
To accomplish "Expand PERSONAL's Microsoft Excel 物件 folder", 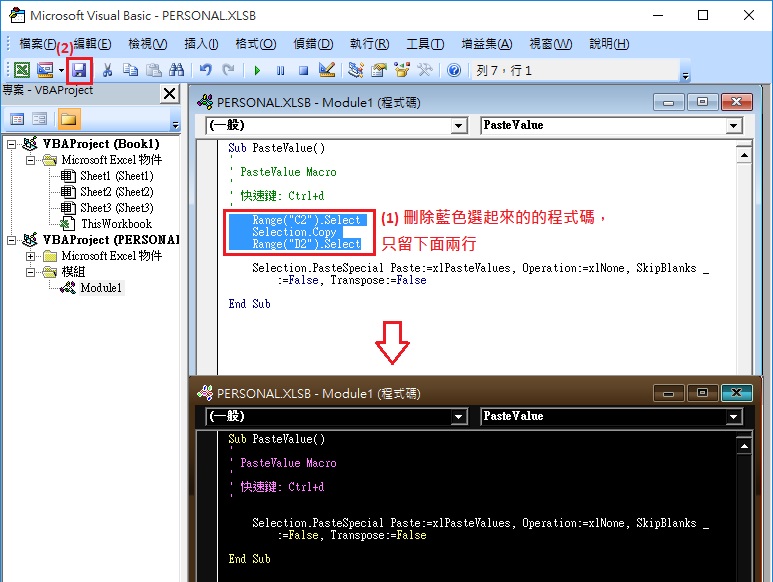I will pyautogui.click(x=30, y=256).
